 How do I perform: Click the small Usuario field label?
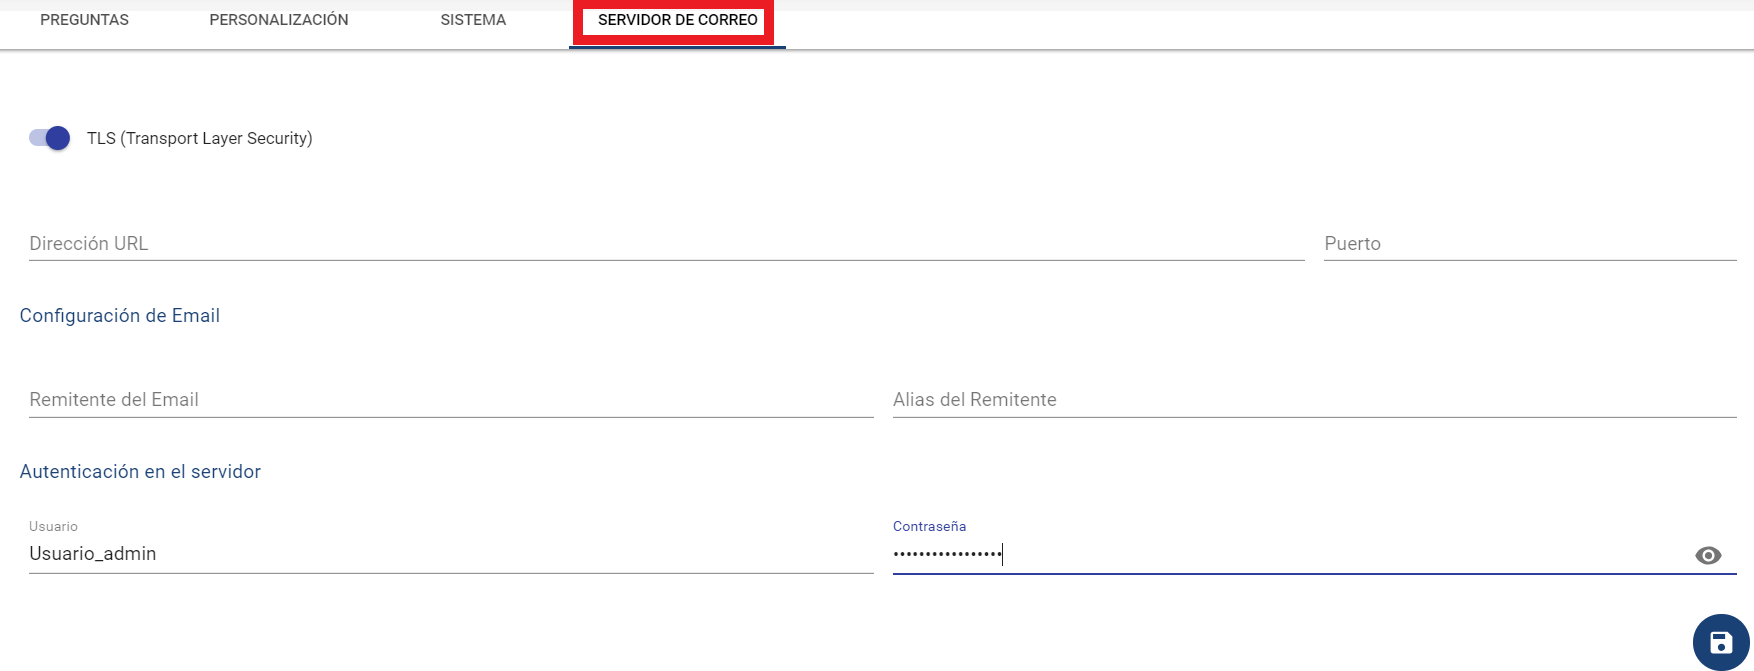point(53,526)
